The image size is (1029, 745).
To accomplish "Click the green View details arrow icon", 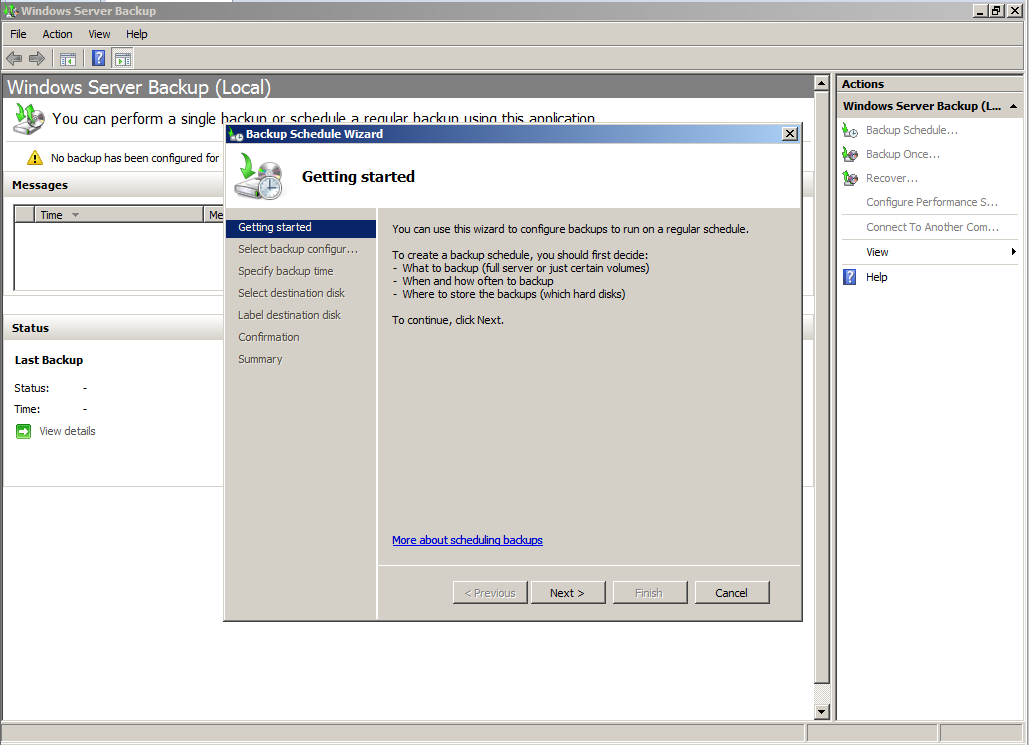I will tap(24, 431).
